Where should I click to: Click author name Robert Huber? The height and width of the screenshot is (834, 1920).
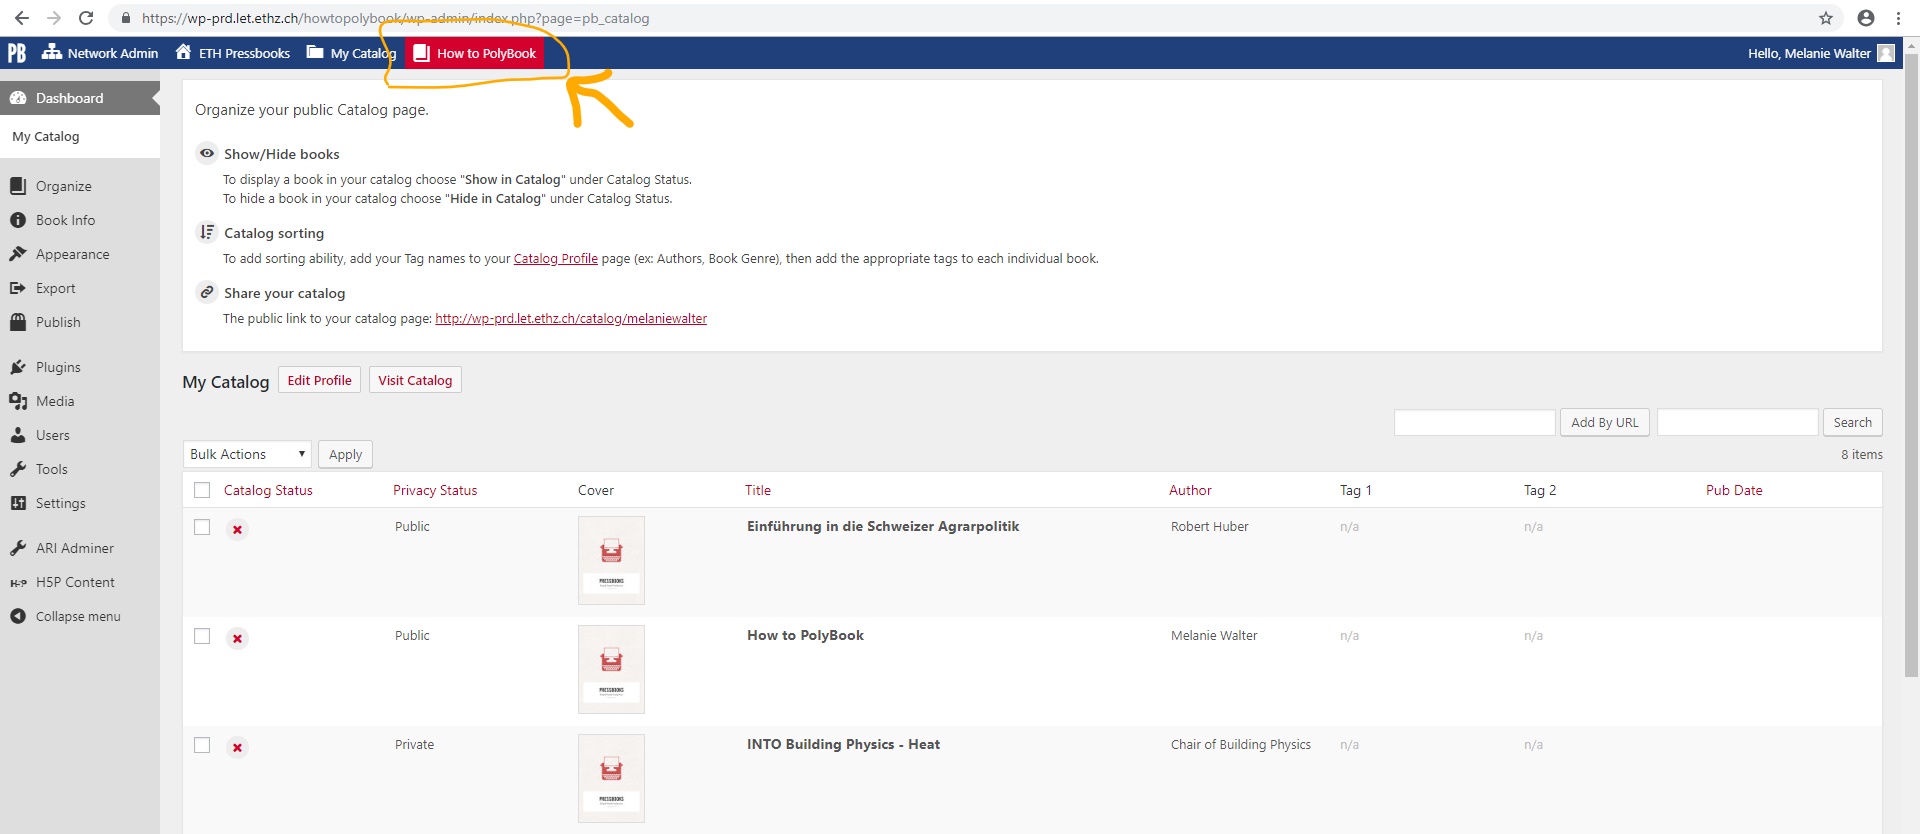(1209, 526)
